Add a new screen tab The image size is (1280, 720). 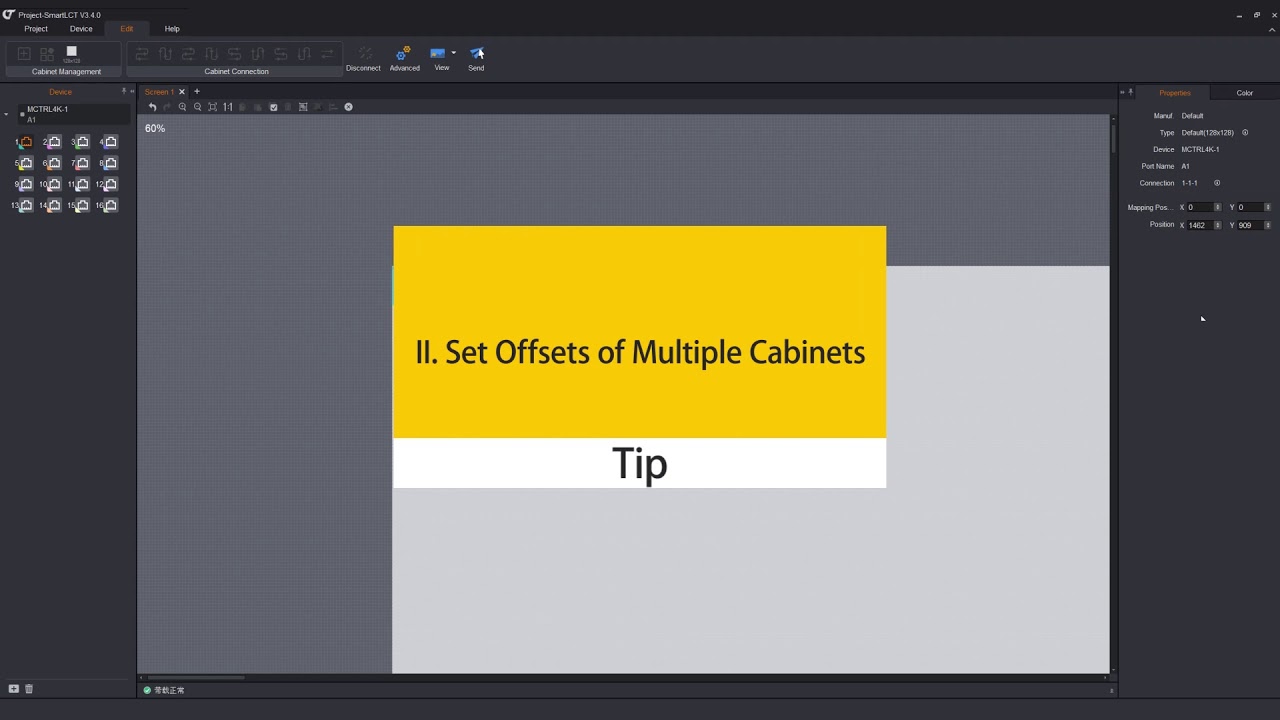pos(197,92)
